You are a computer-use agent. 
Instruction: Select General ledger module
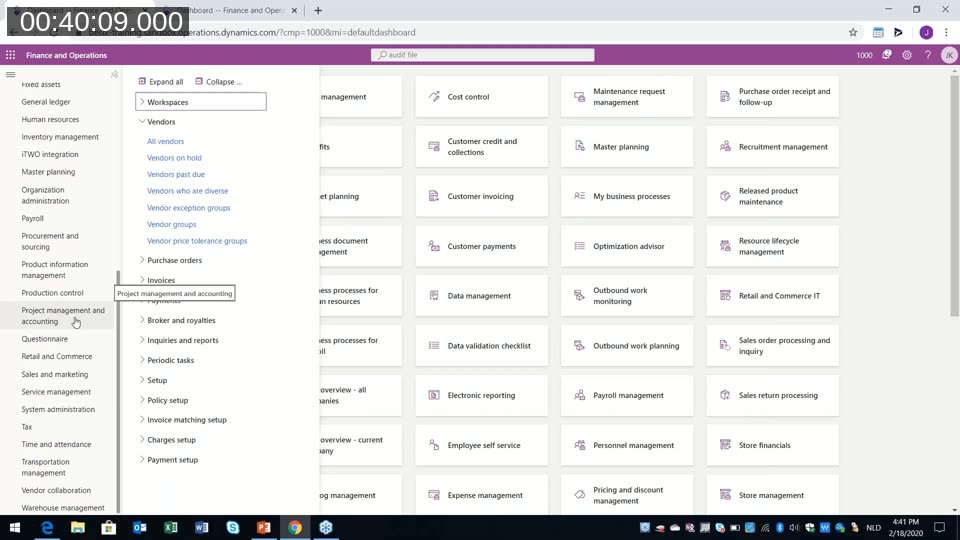point(46,102)
